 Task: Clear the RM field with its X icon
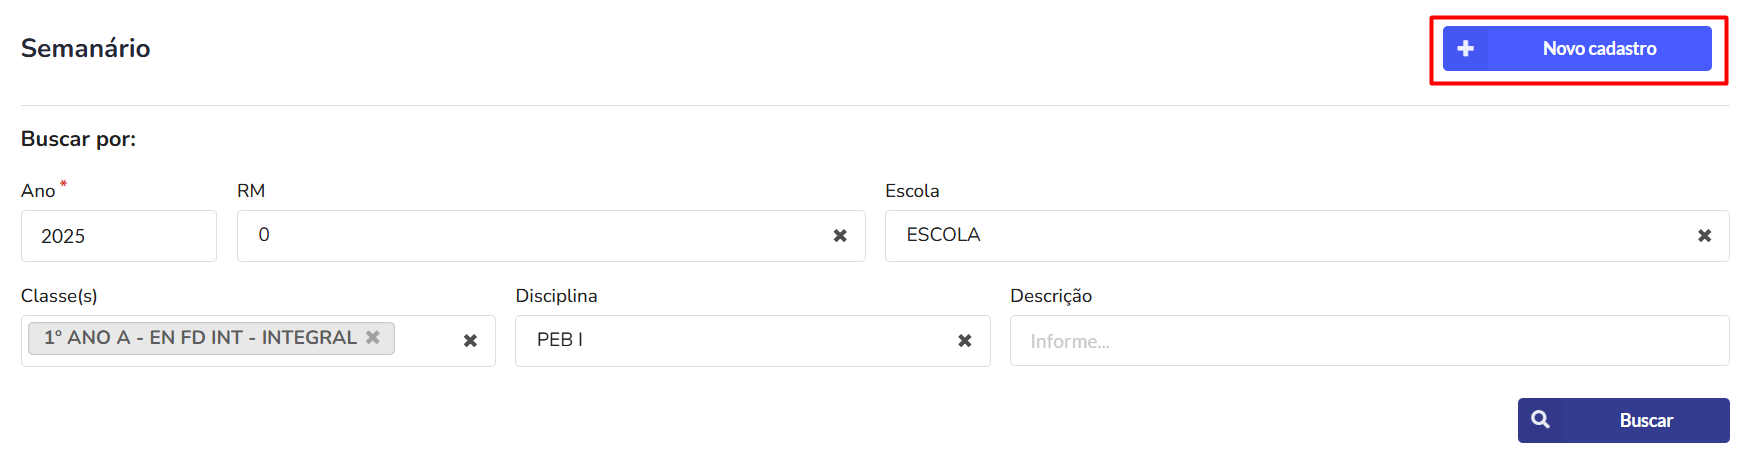(x=840, y=236)
